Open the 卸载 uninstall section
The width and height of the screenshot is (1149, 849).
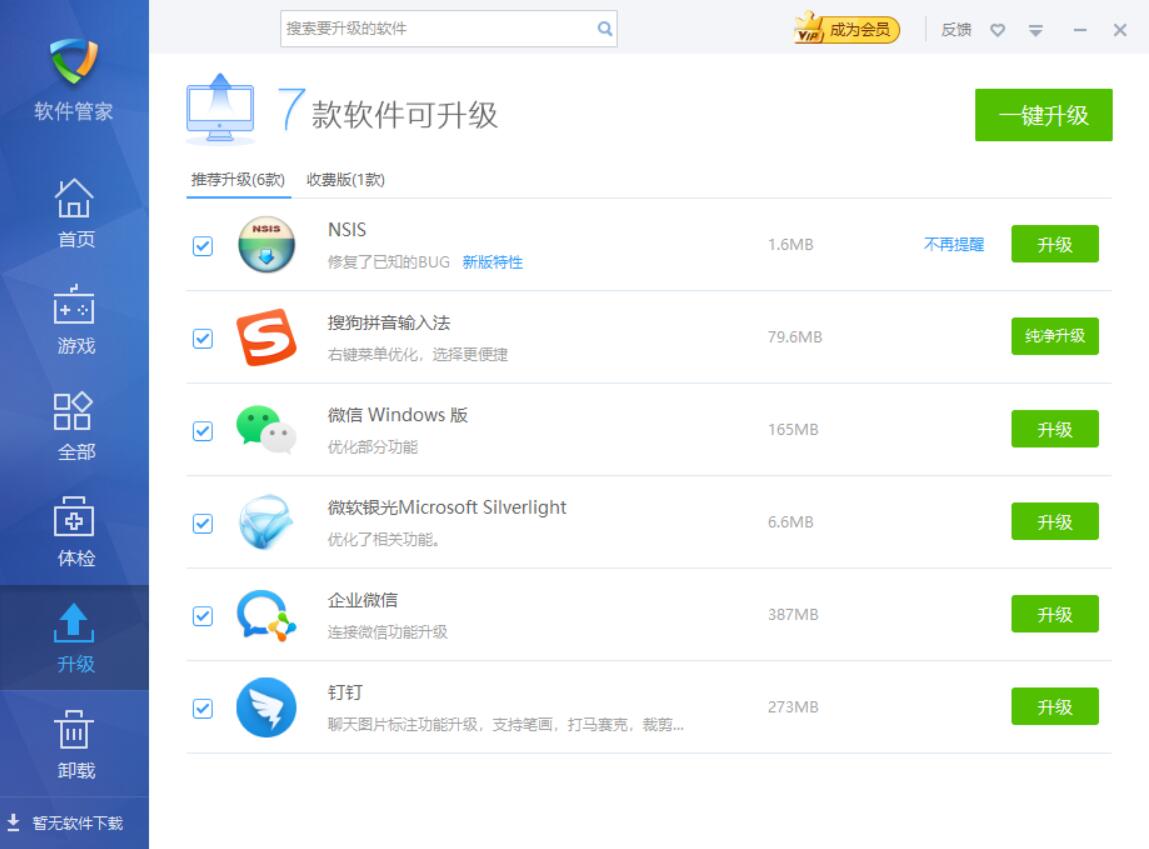pyautogui.click(x=74, y=744)
